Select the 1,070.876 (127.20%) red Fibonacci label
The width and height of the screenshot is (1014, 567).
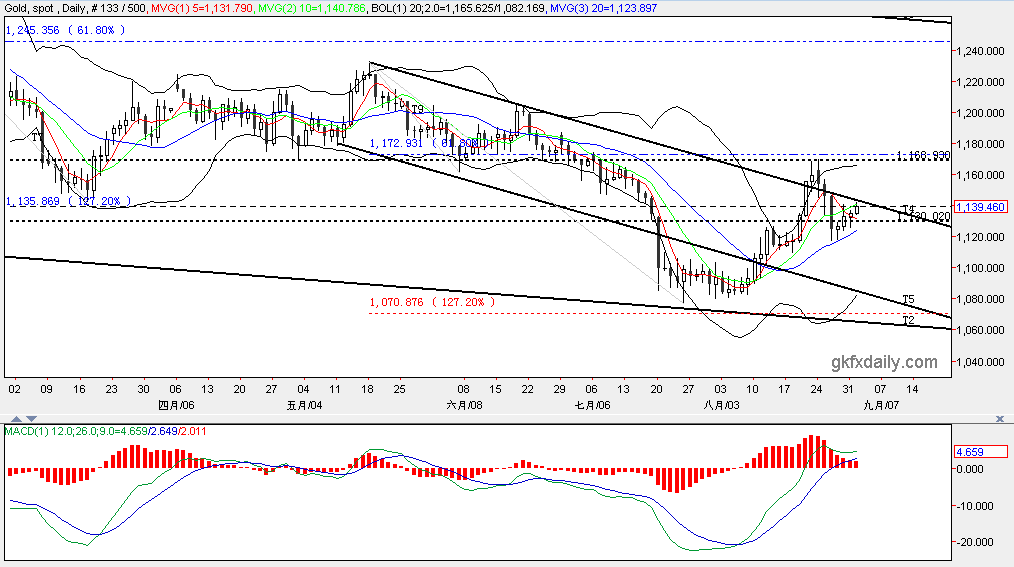coord(433,302)
